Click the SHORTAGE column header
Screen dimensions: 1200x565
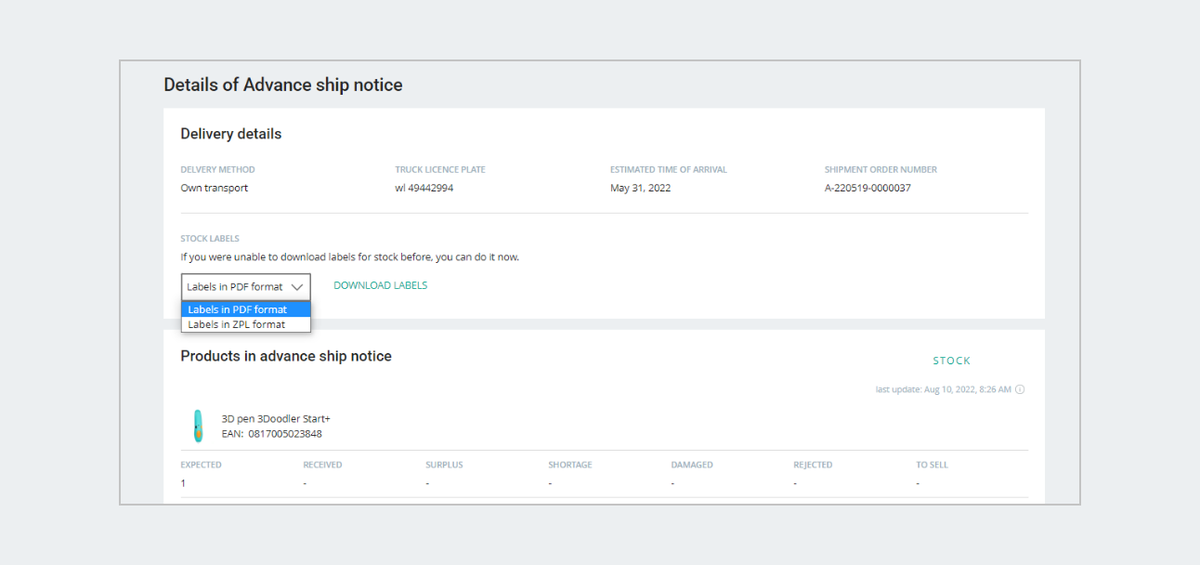[x=570, y=465]
